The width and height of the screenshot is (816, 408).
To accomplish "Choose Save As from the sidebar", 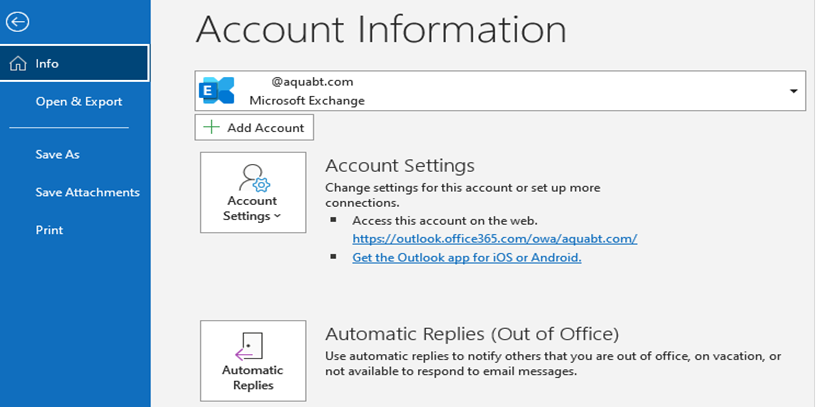I will 58,154.
